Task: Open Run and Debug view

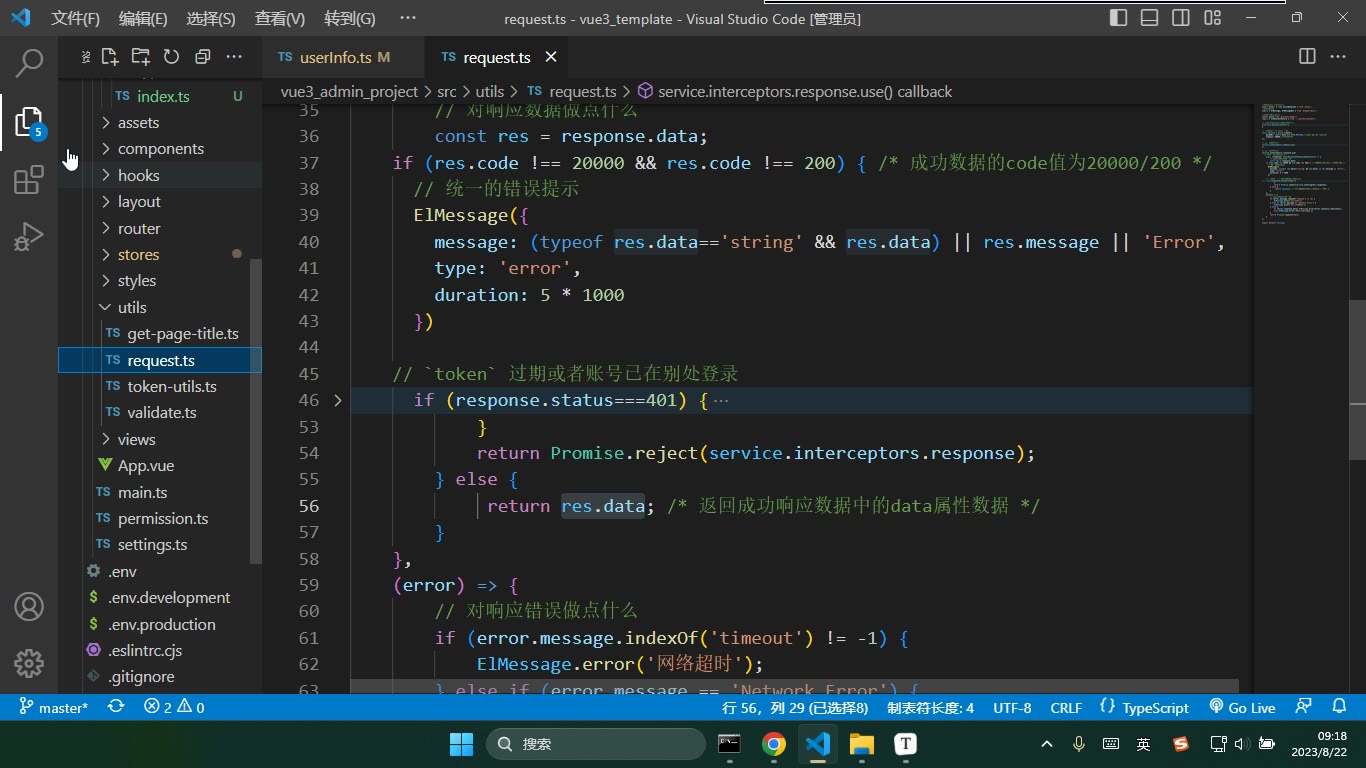Action: 29,238
